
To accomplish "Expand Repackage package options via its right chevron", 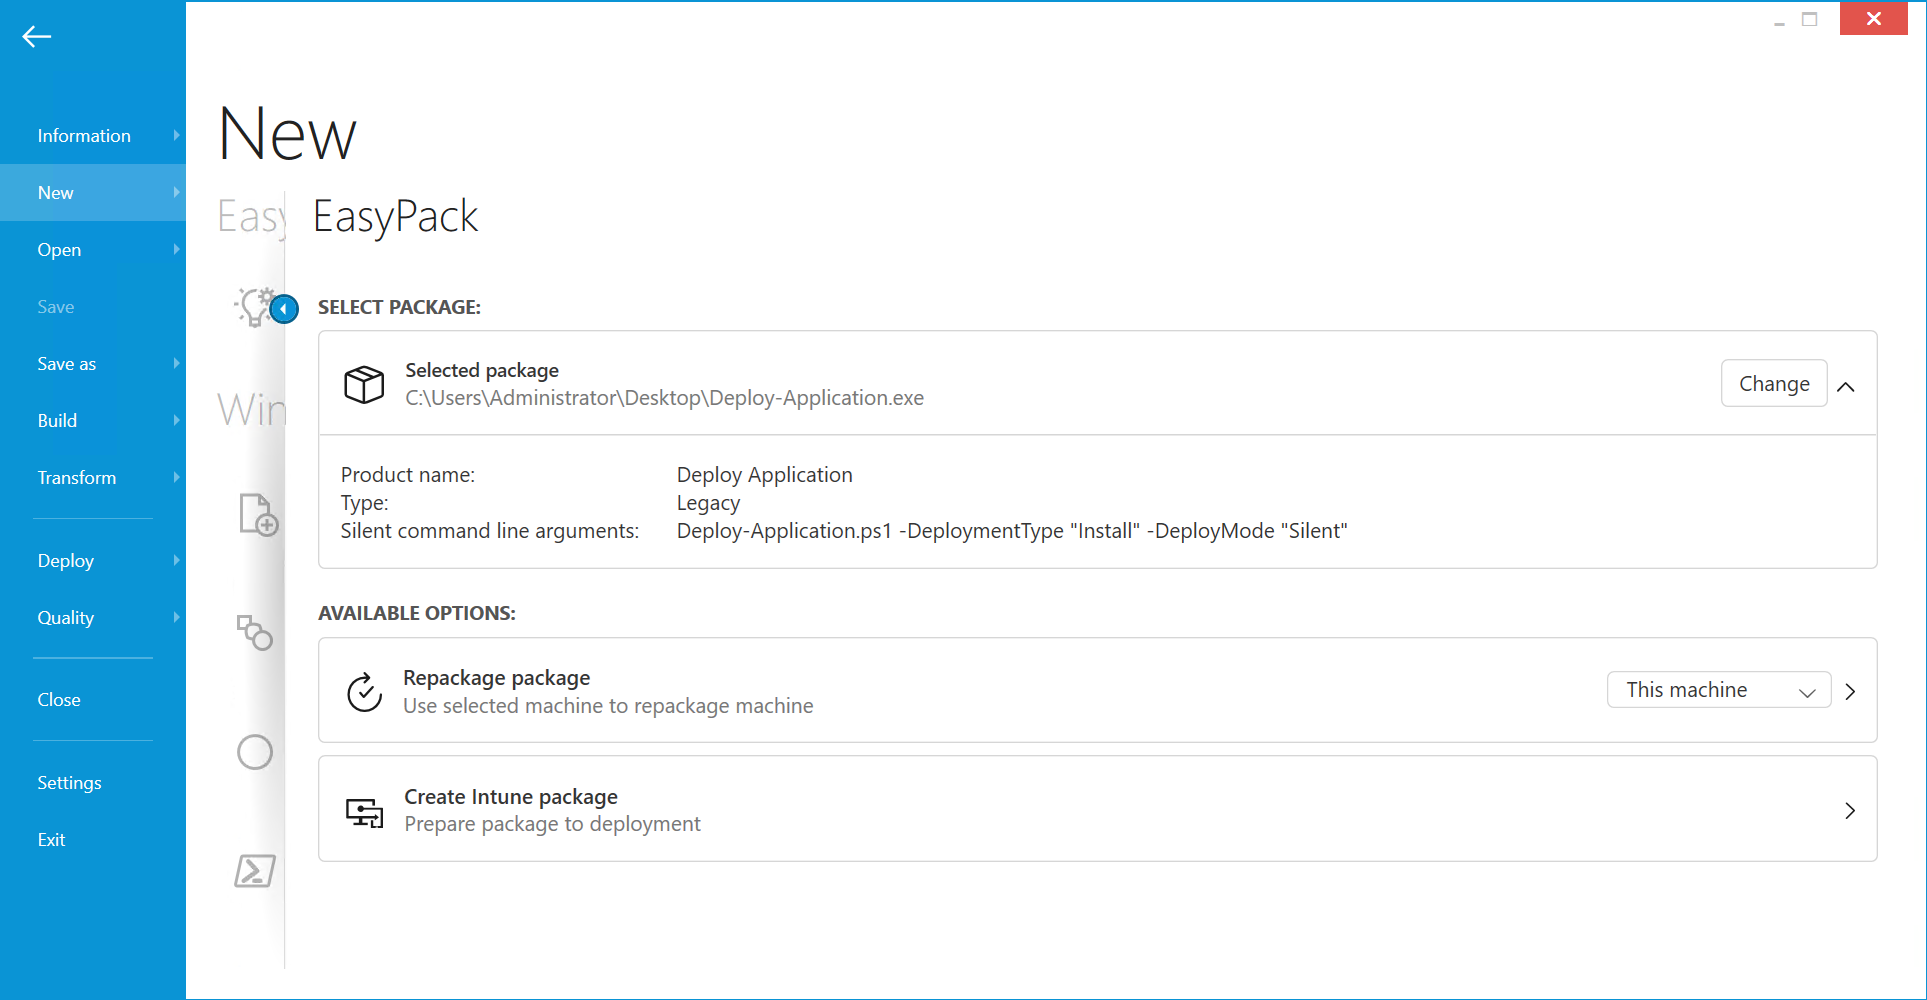I will click(x=1850, y=690).
